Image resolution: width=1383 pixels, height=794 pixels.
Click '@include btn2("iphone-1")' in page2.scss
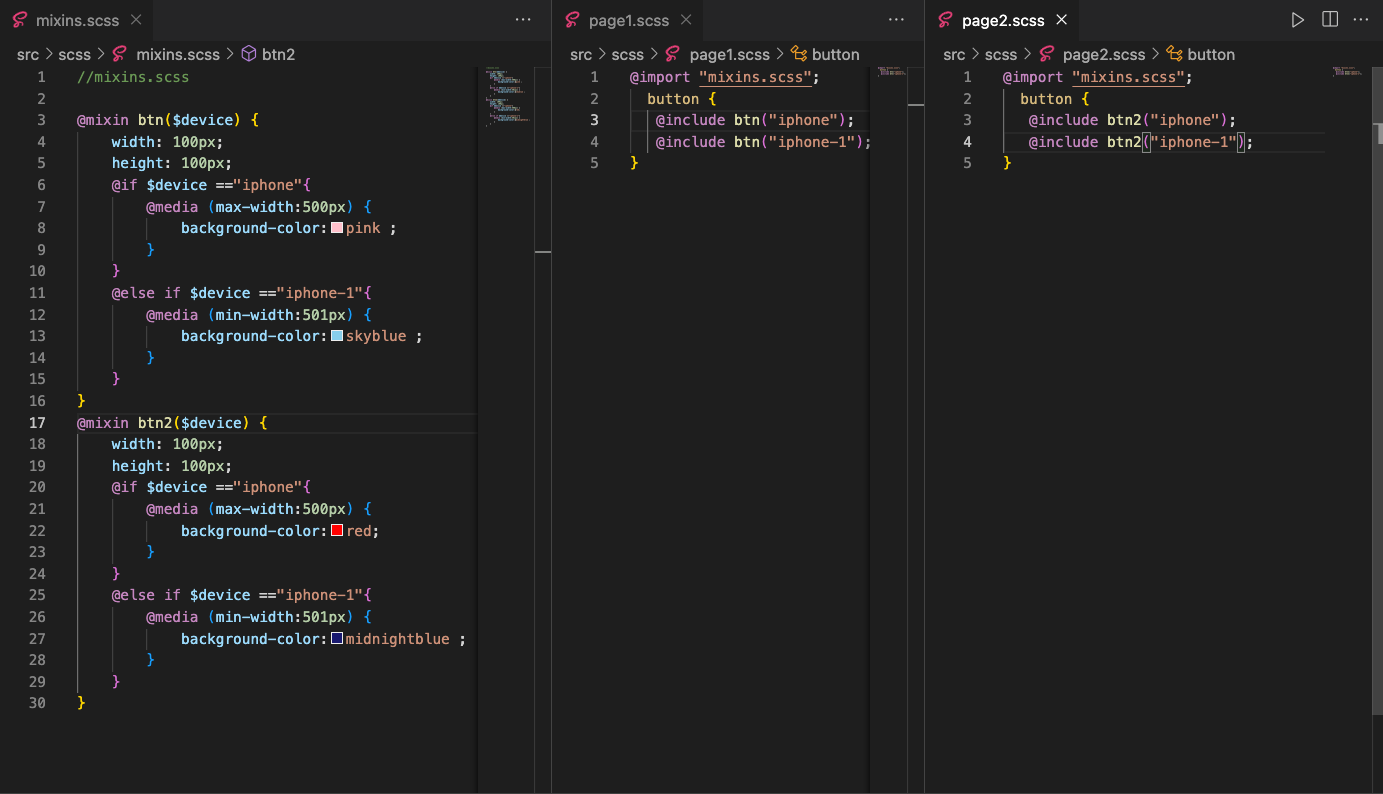(1137, 142)
